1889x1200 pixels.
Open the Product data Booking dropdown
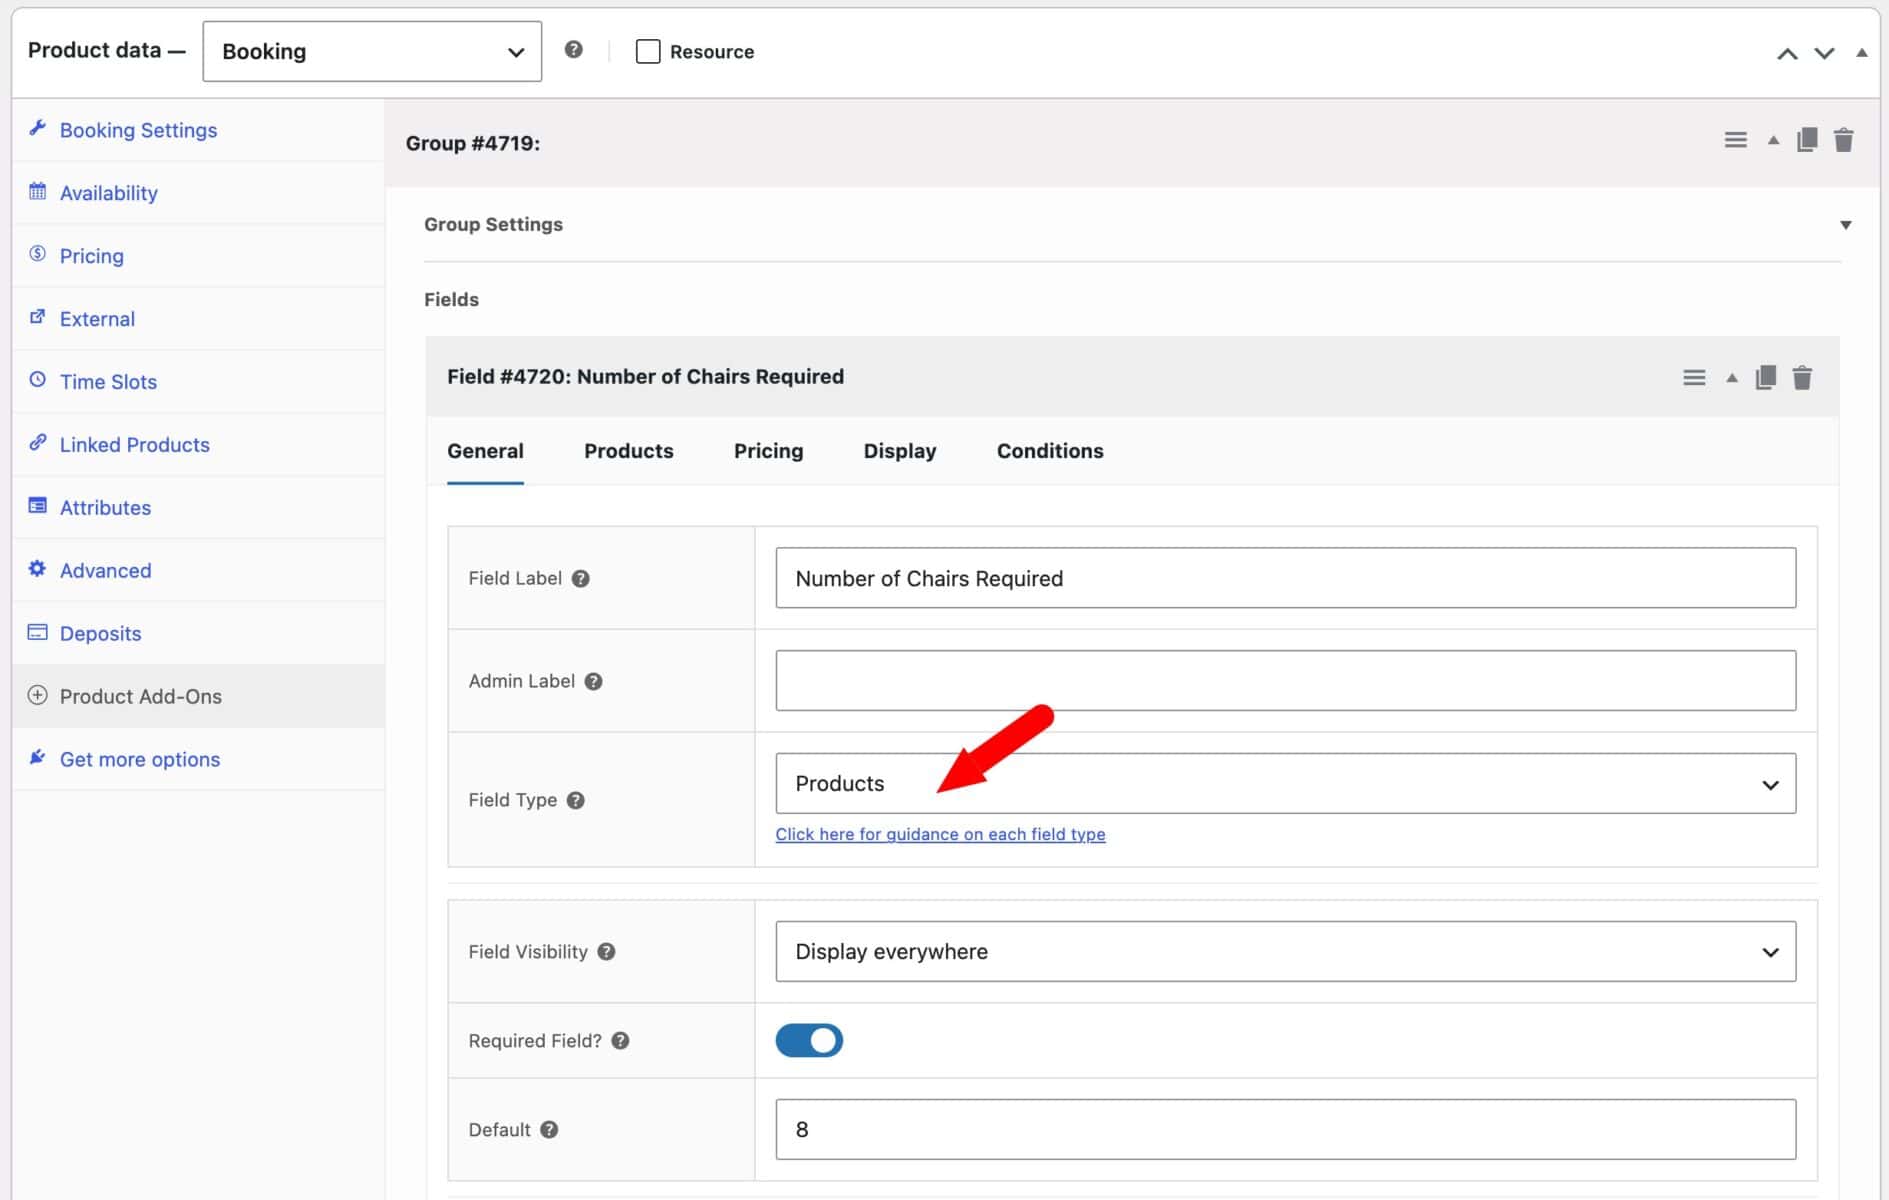(x=372, y=51)
